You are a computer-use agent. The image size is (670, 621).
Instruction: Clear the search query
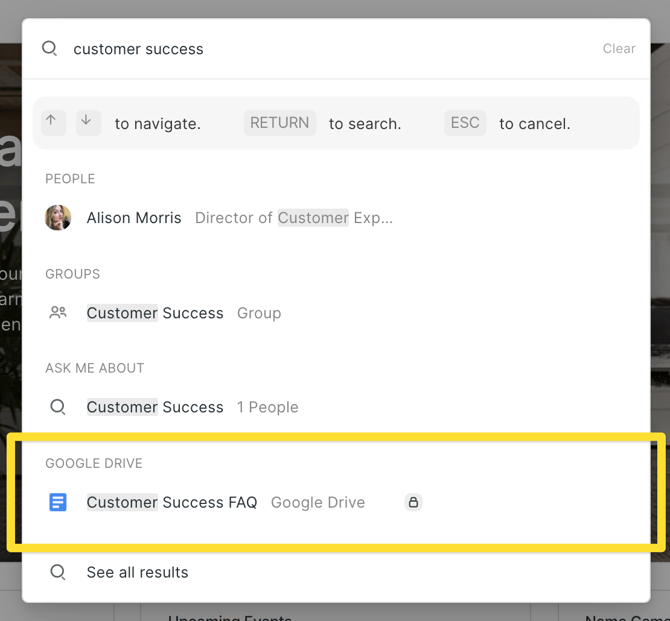[618, 48]
